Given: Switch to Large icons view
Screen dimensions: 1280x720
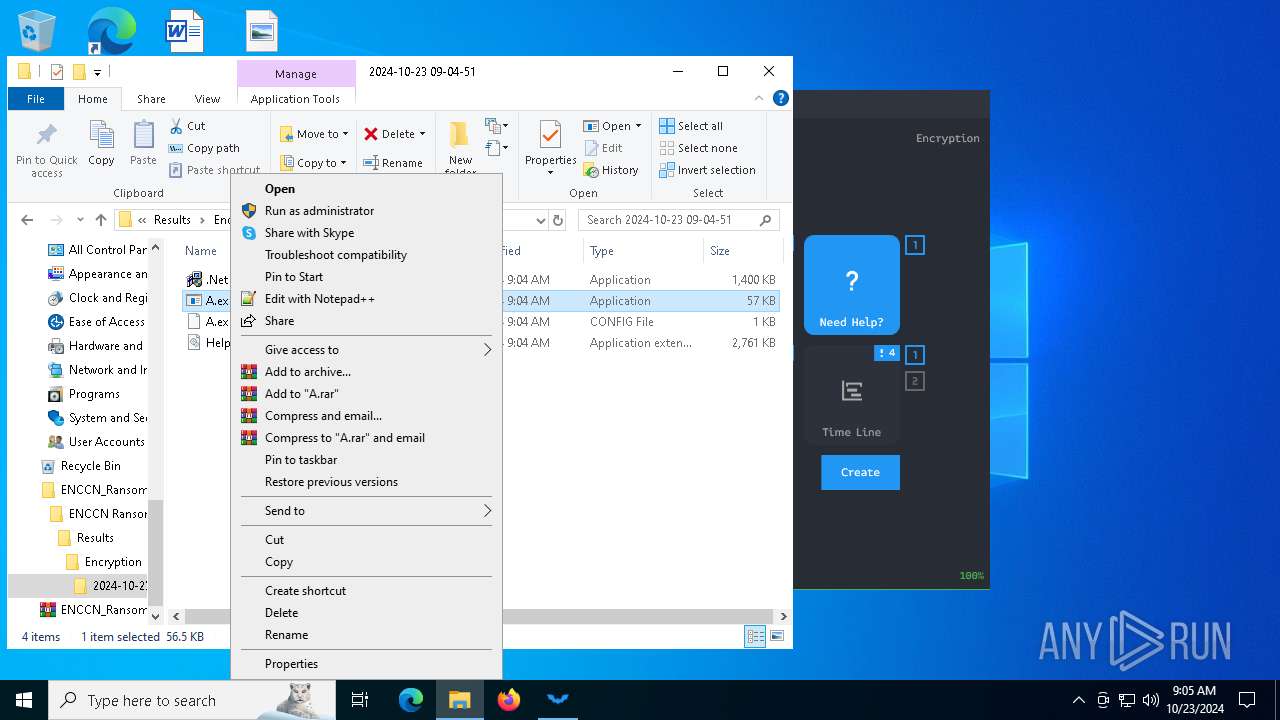Looking at the screenshot, I should pyautogui.click(x=777, y=636).
